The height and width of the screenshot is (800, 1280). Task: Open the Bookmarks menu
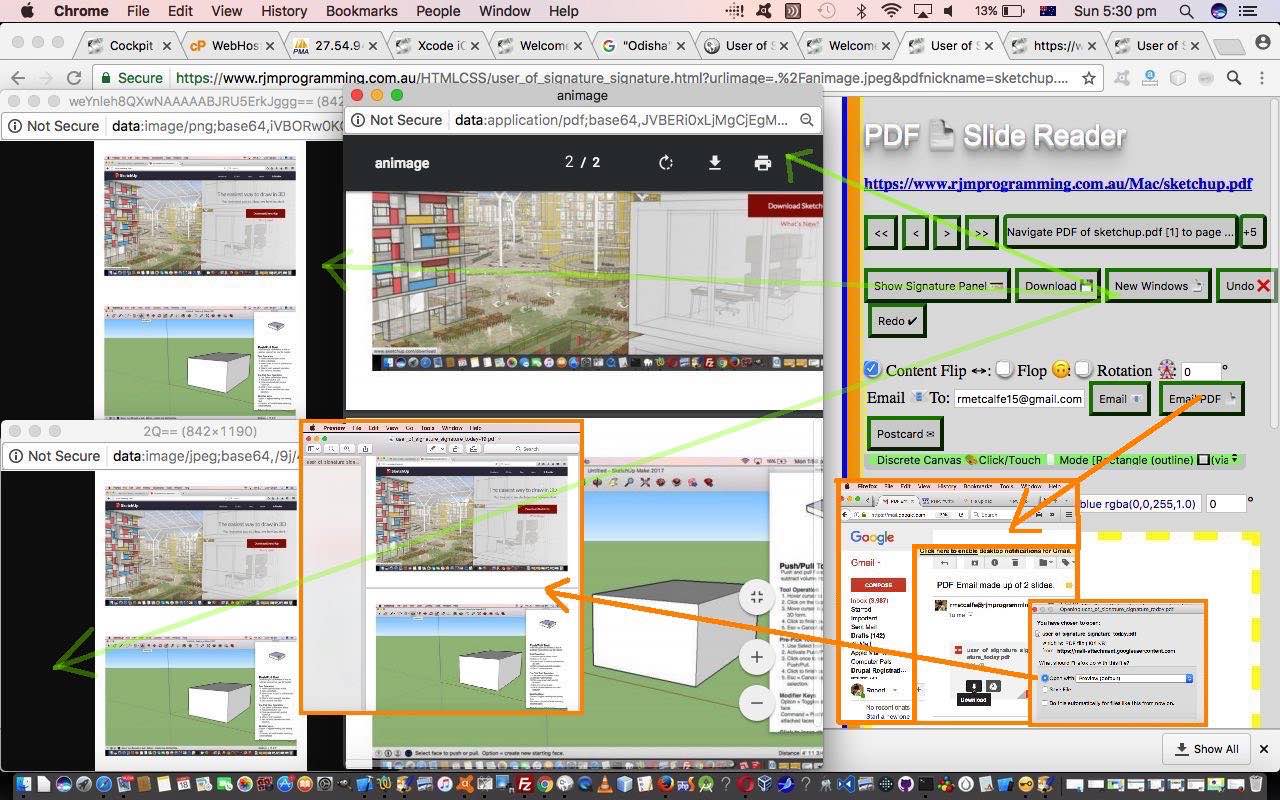tap(362, 11)
